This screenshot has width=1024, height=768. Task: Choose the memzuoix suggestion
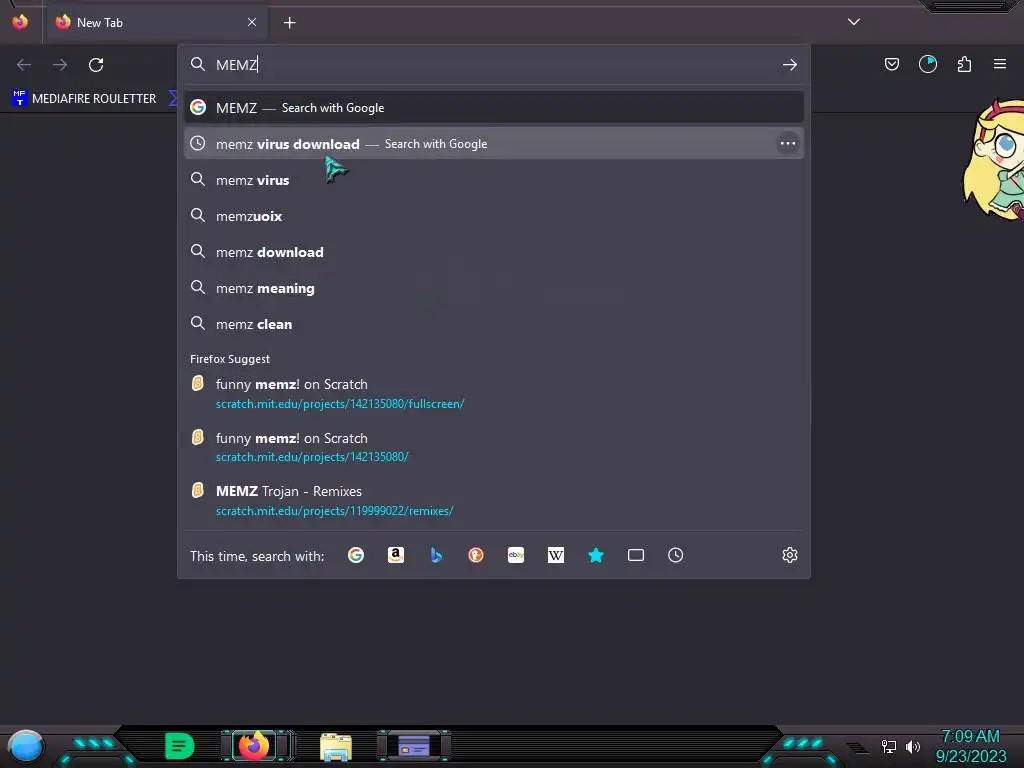tap(494, 216)
